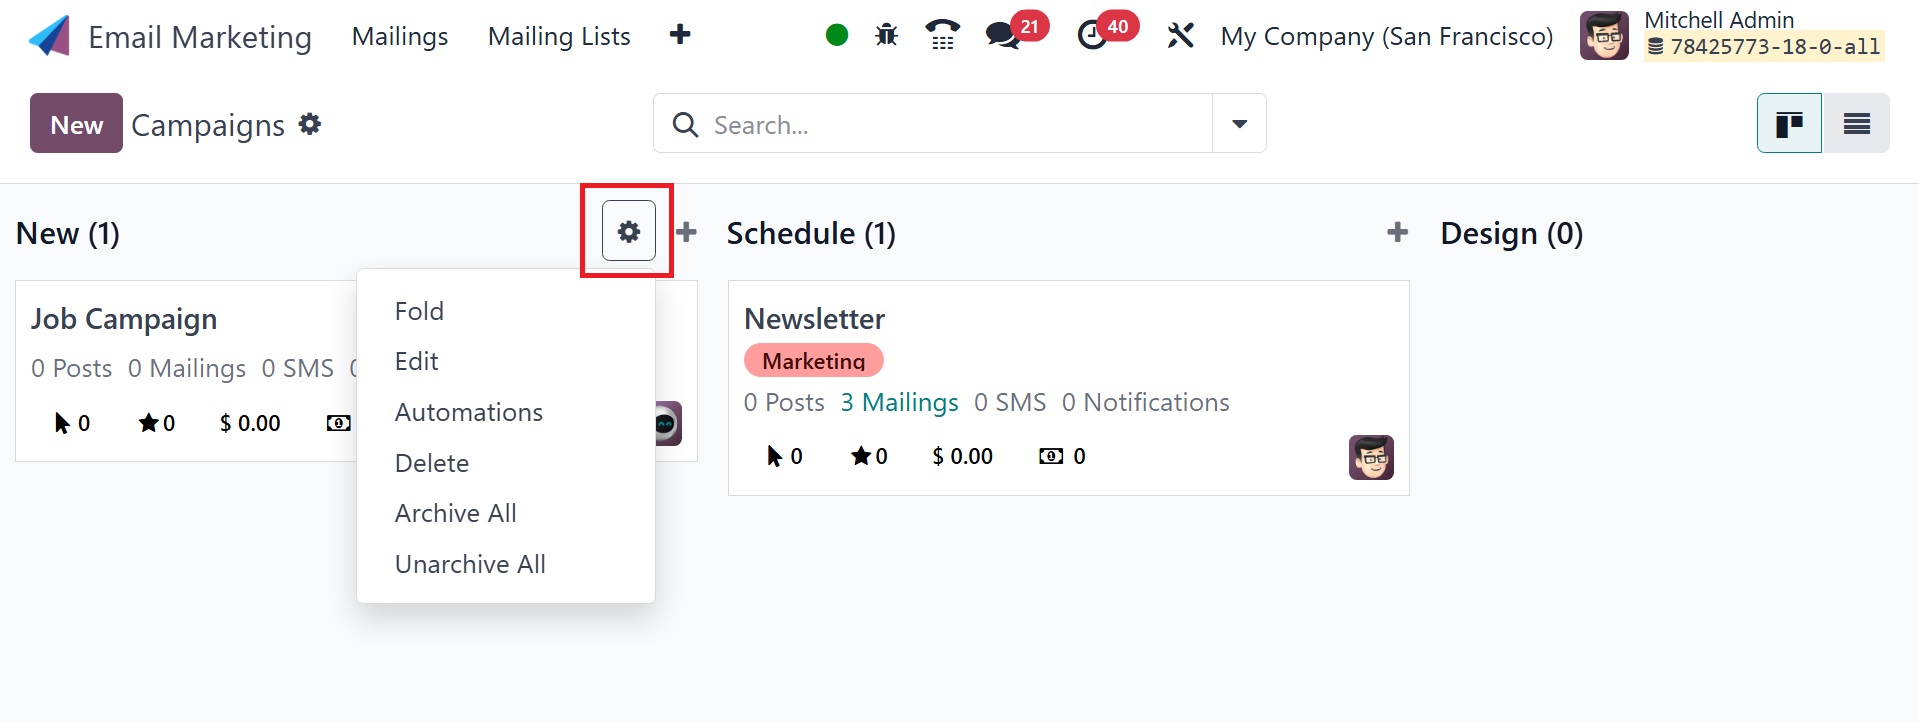
Task: Toggle the search options dropdown arrow
Action: click(x=1239, y=124)
